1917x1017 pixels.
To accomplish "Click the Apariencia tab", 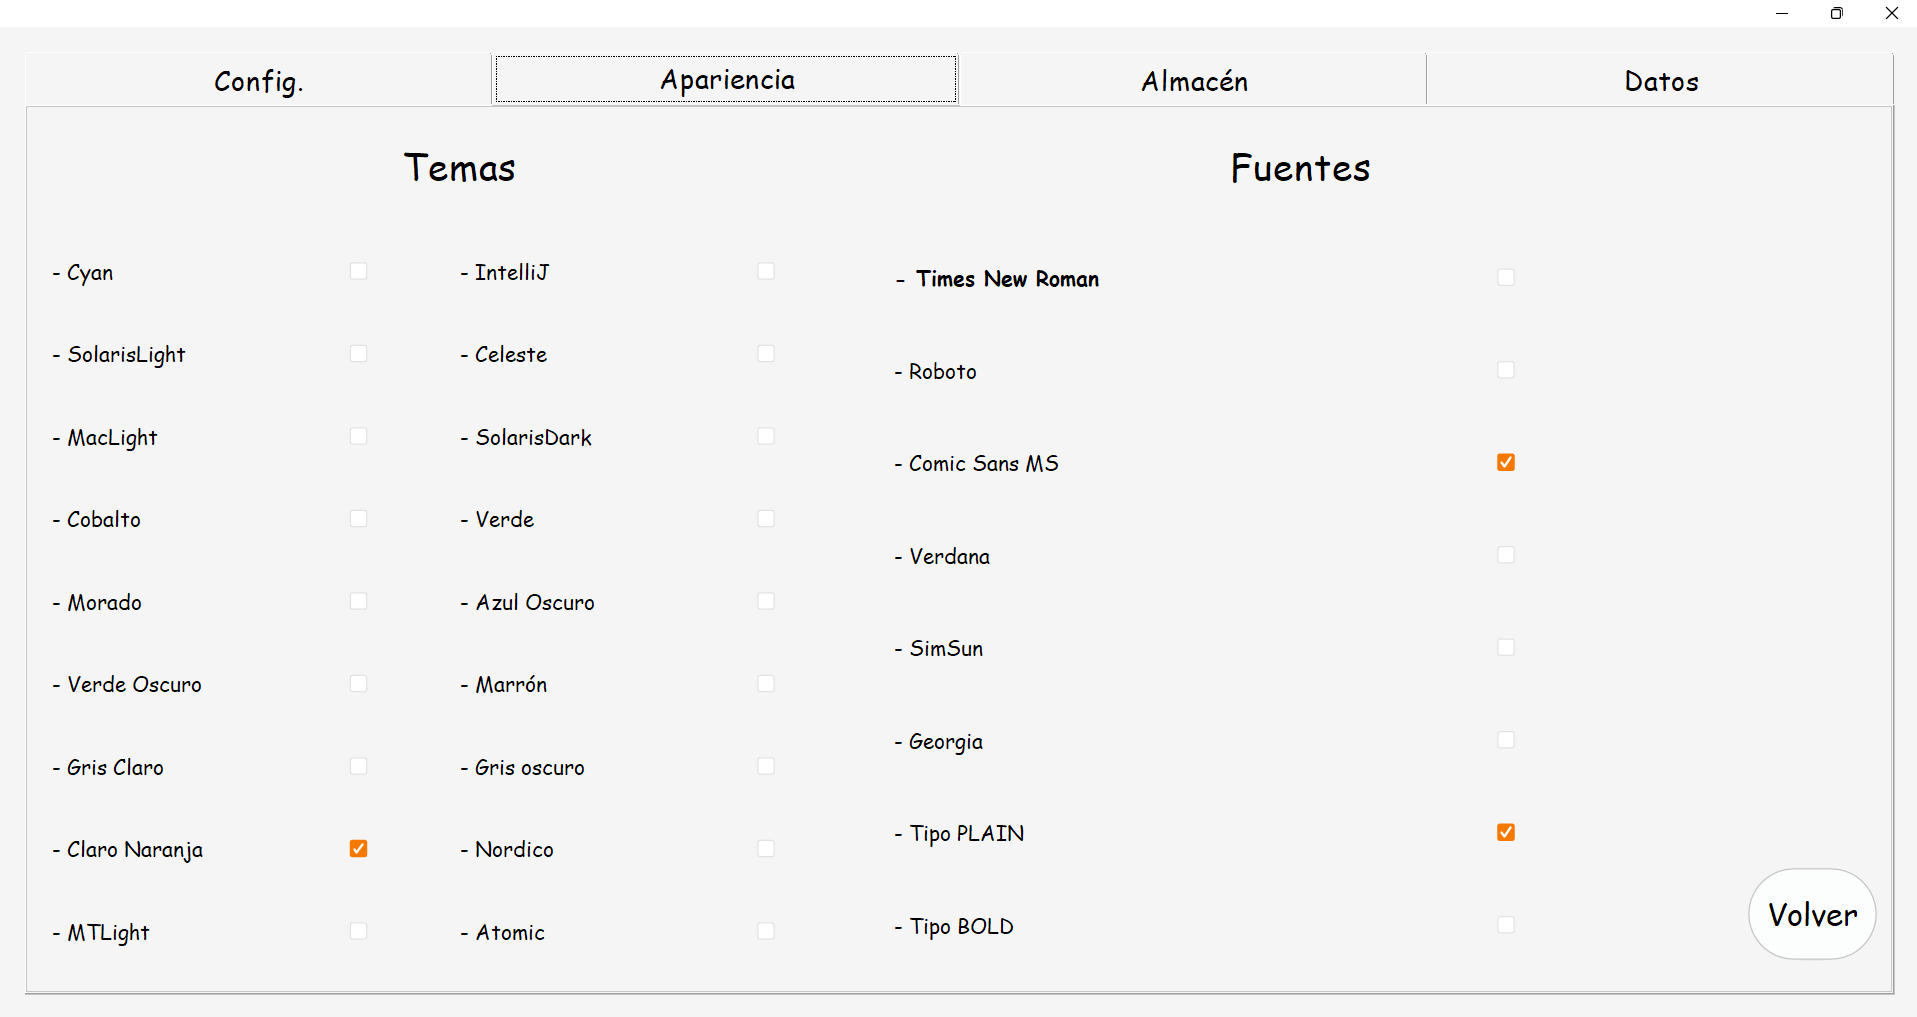I will pos(726,80).
